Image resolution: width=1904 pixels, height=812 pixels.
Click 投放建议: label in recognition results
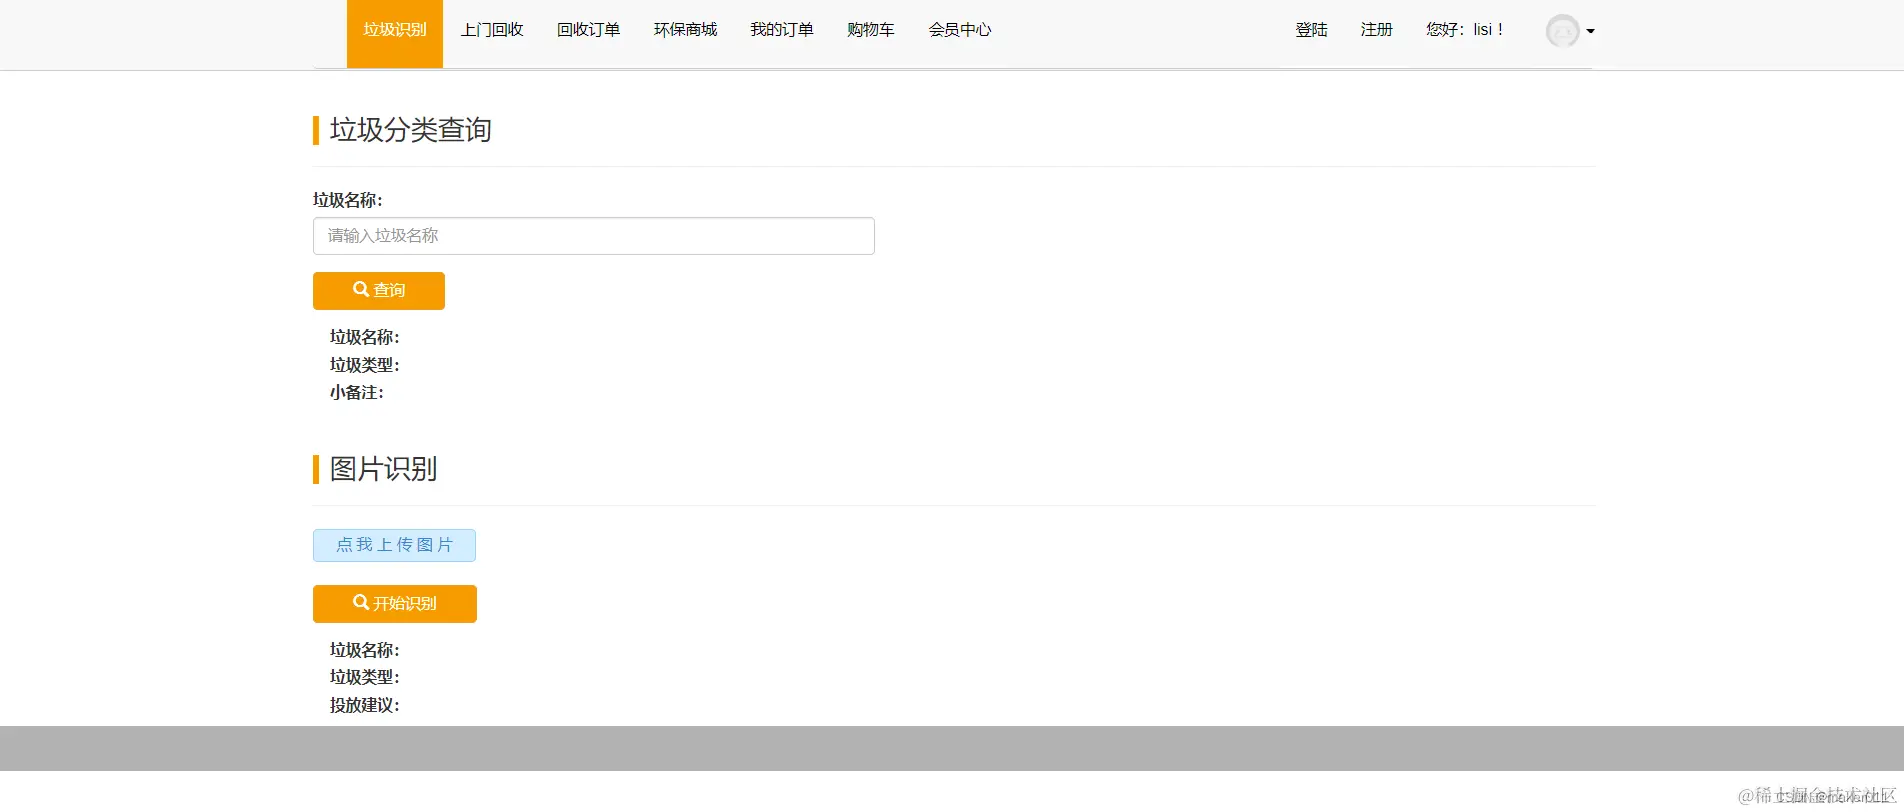pyautogui.click(x=365, y=706)
